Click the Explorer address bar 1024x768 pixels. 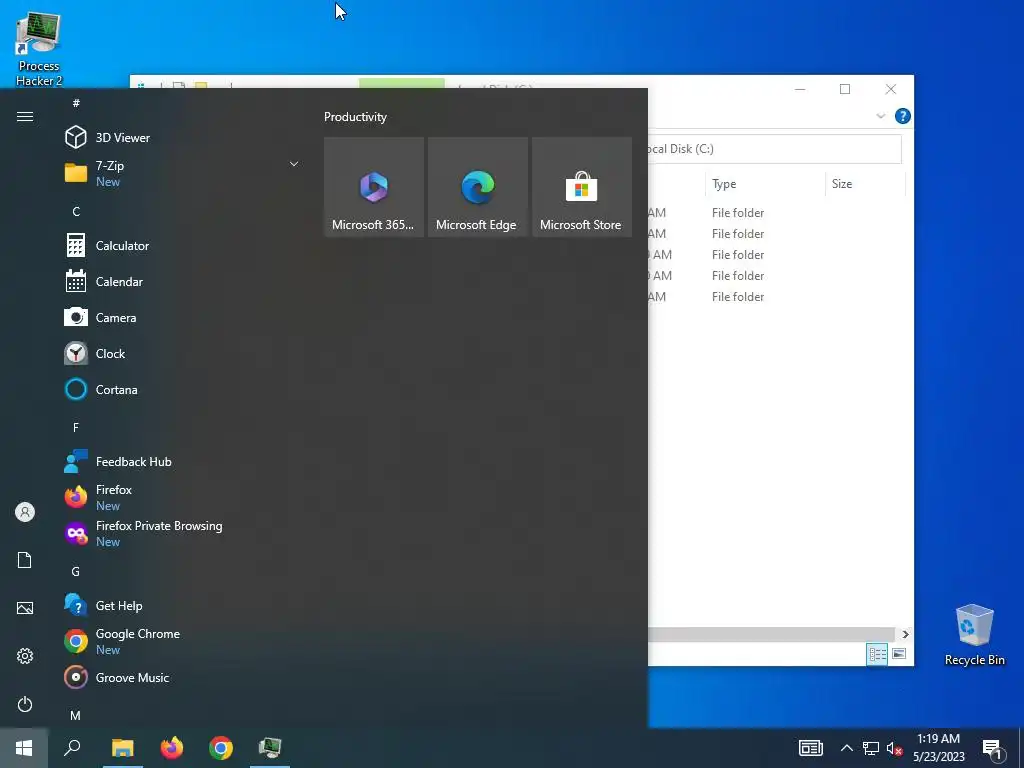775,149
